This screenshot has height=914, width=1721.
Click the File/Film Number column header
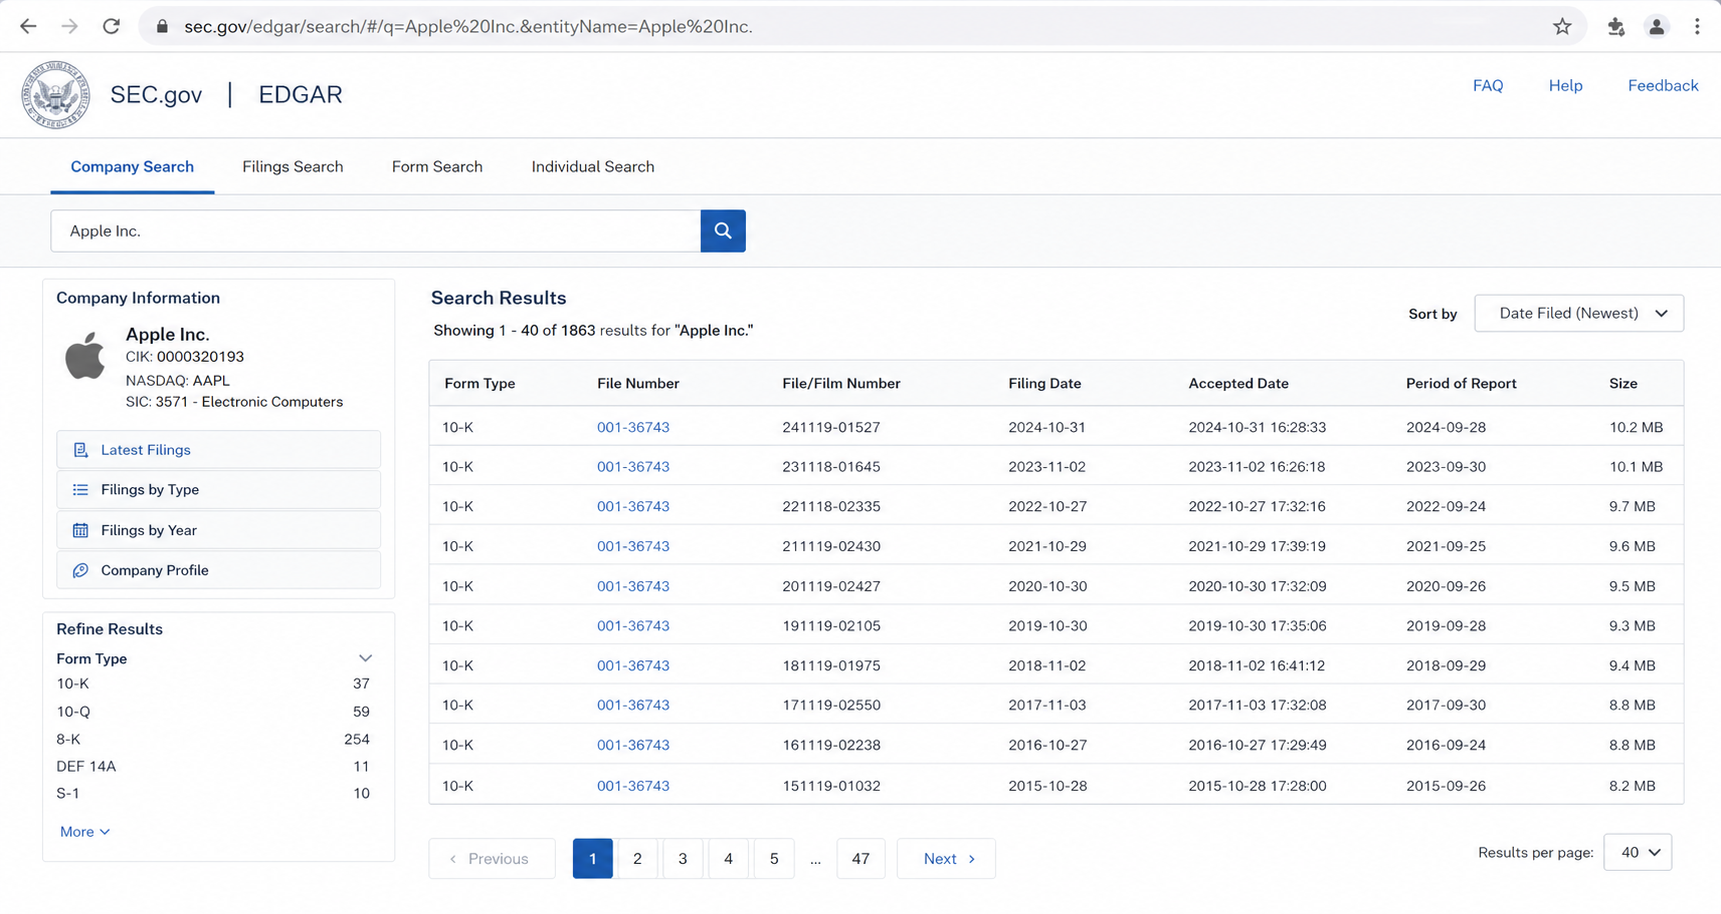[841, 384]
